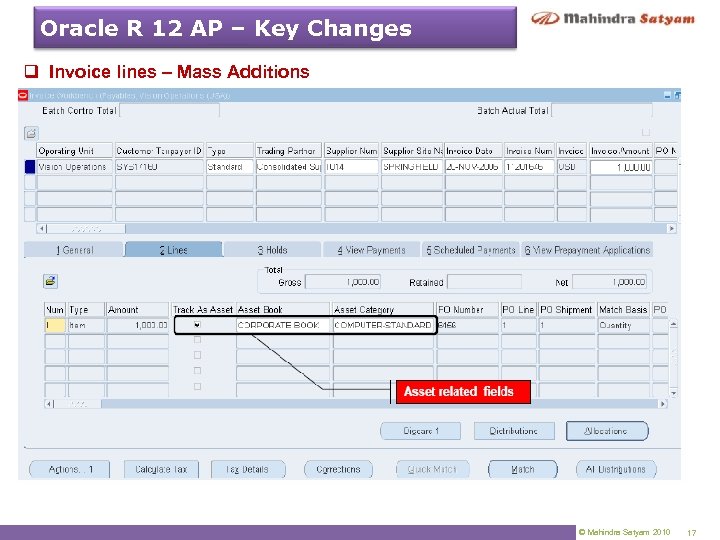
Task: Check Track As Asset in fourth line row
Action: pyautogui.click(x=197, y=371)
